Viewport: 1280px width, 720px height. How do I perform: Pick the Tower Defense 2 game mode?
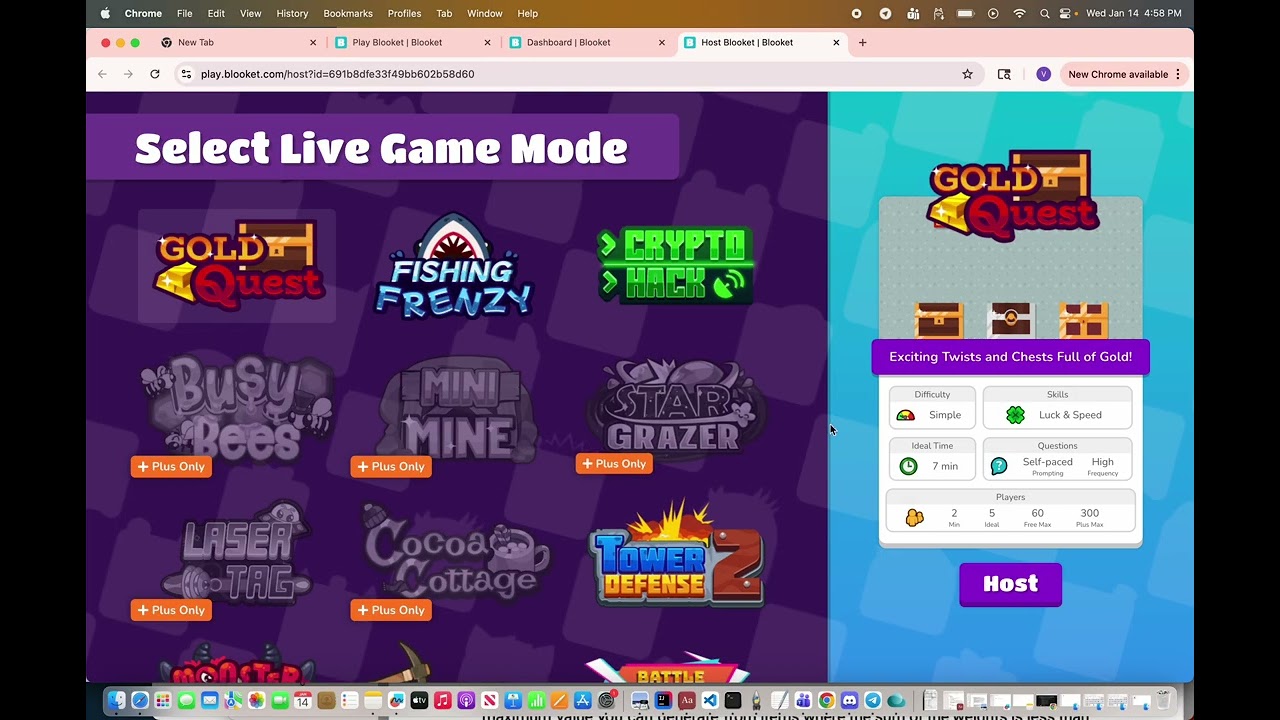tap(677, 555)
